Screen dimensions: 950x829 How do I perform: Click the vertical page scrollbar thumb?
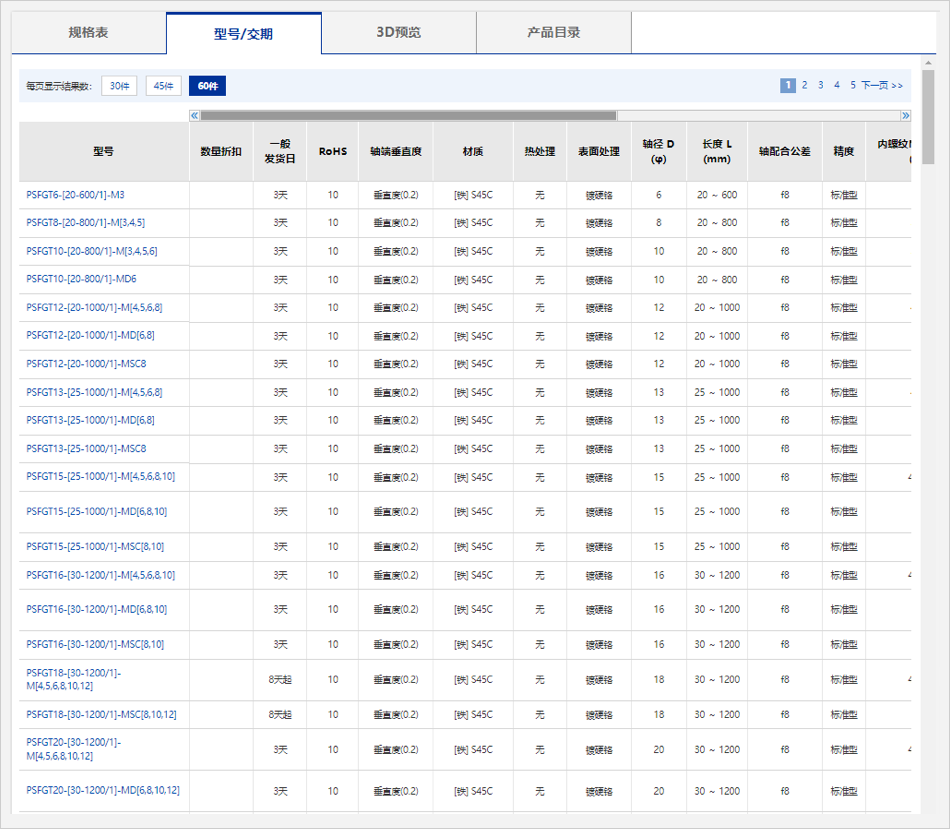coord(928,115)
